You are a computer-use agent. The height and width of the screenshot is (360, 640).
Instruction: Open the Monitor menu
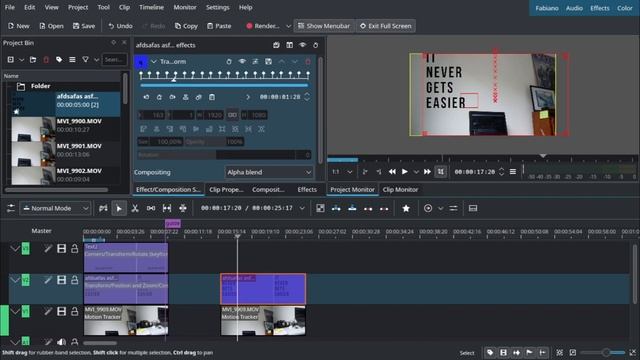[x=185, y=7]
